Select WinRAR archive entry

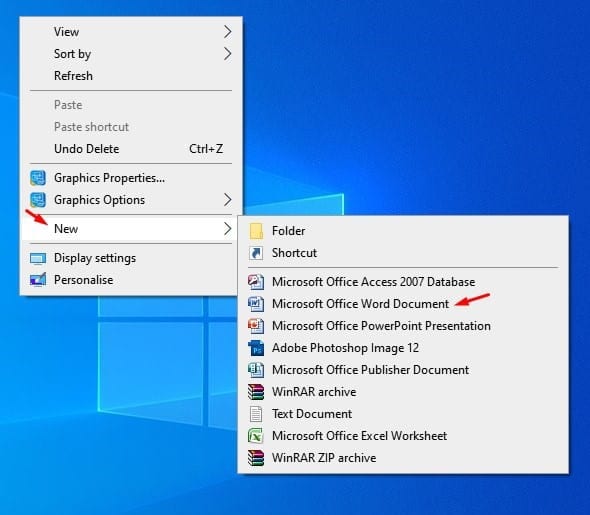pyautogui.click(x=403, y=392)
